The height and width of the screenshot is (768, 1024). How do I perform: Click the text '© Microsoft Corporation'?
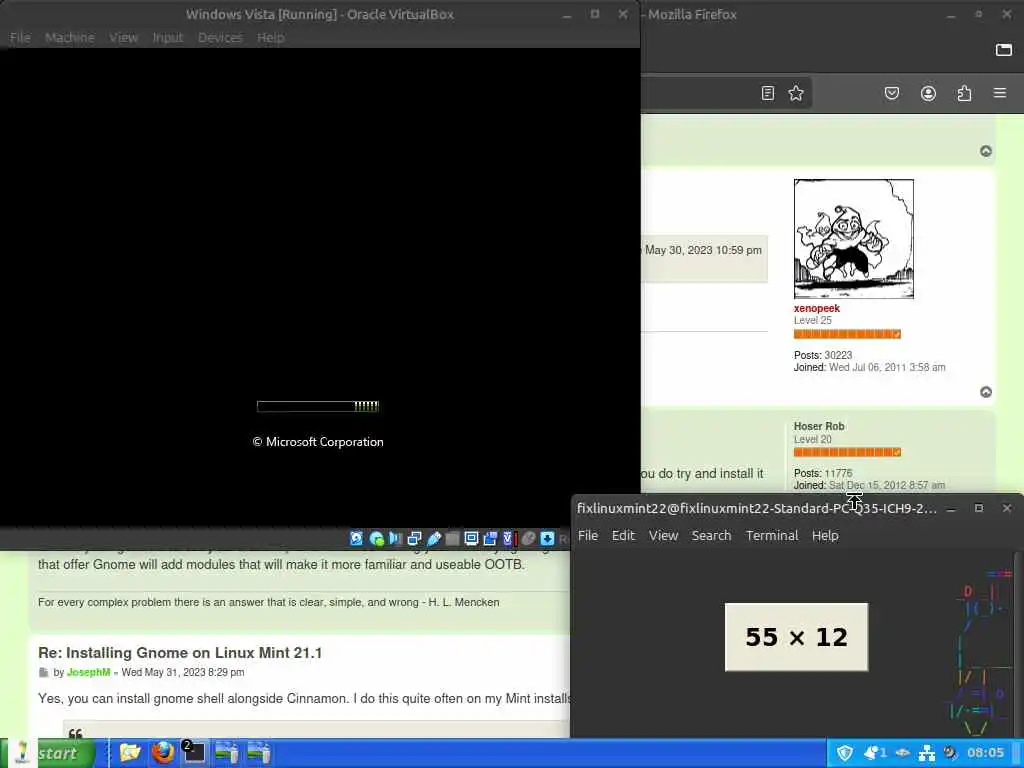click(x=318, y=442)
